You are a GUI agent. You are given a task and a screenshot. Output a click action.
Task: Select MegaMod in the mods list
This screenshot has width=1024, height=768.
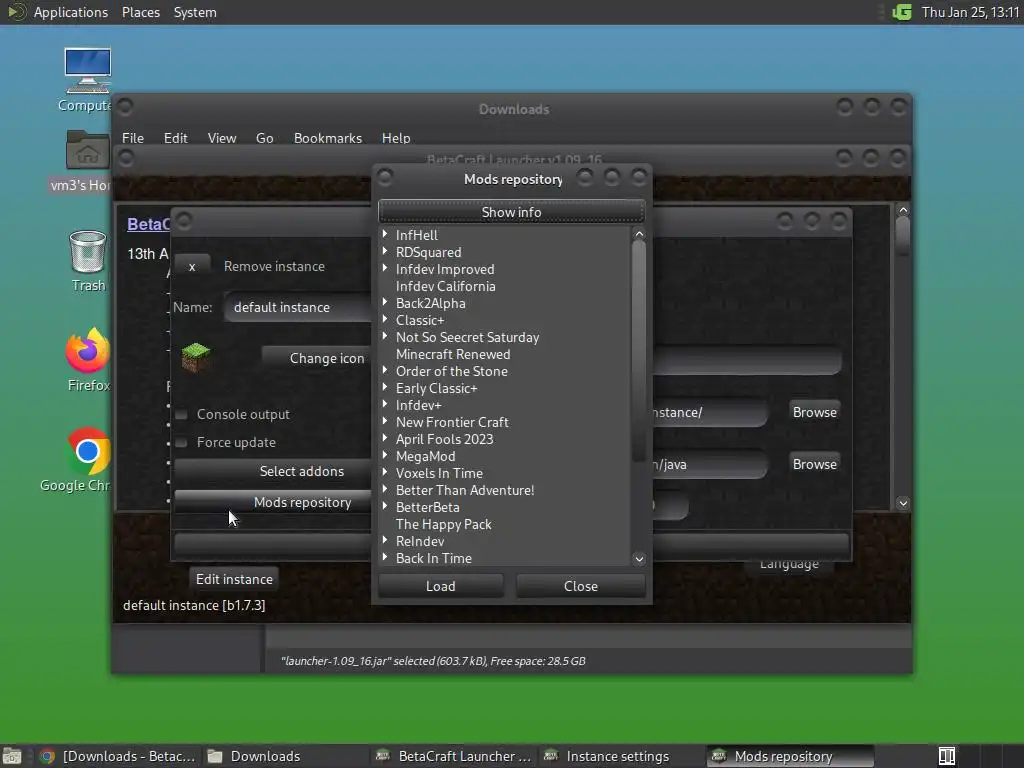[x=426, y=456]
